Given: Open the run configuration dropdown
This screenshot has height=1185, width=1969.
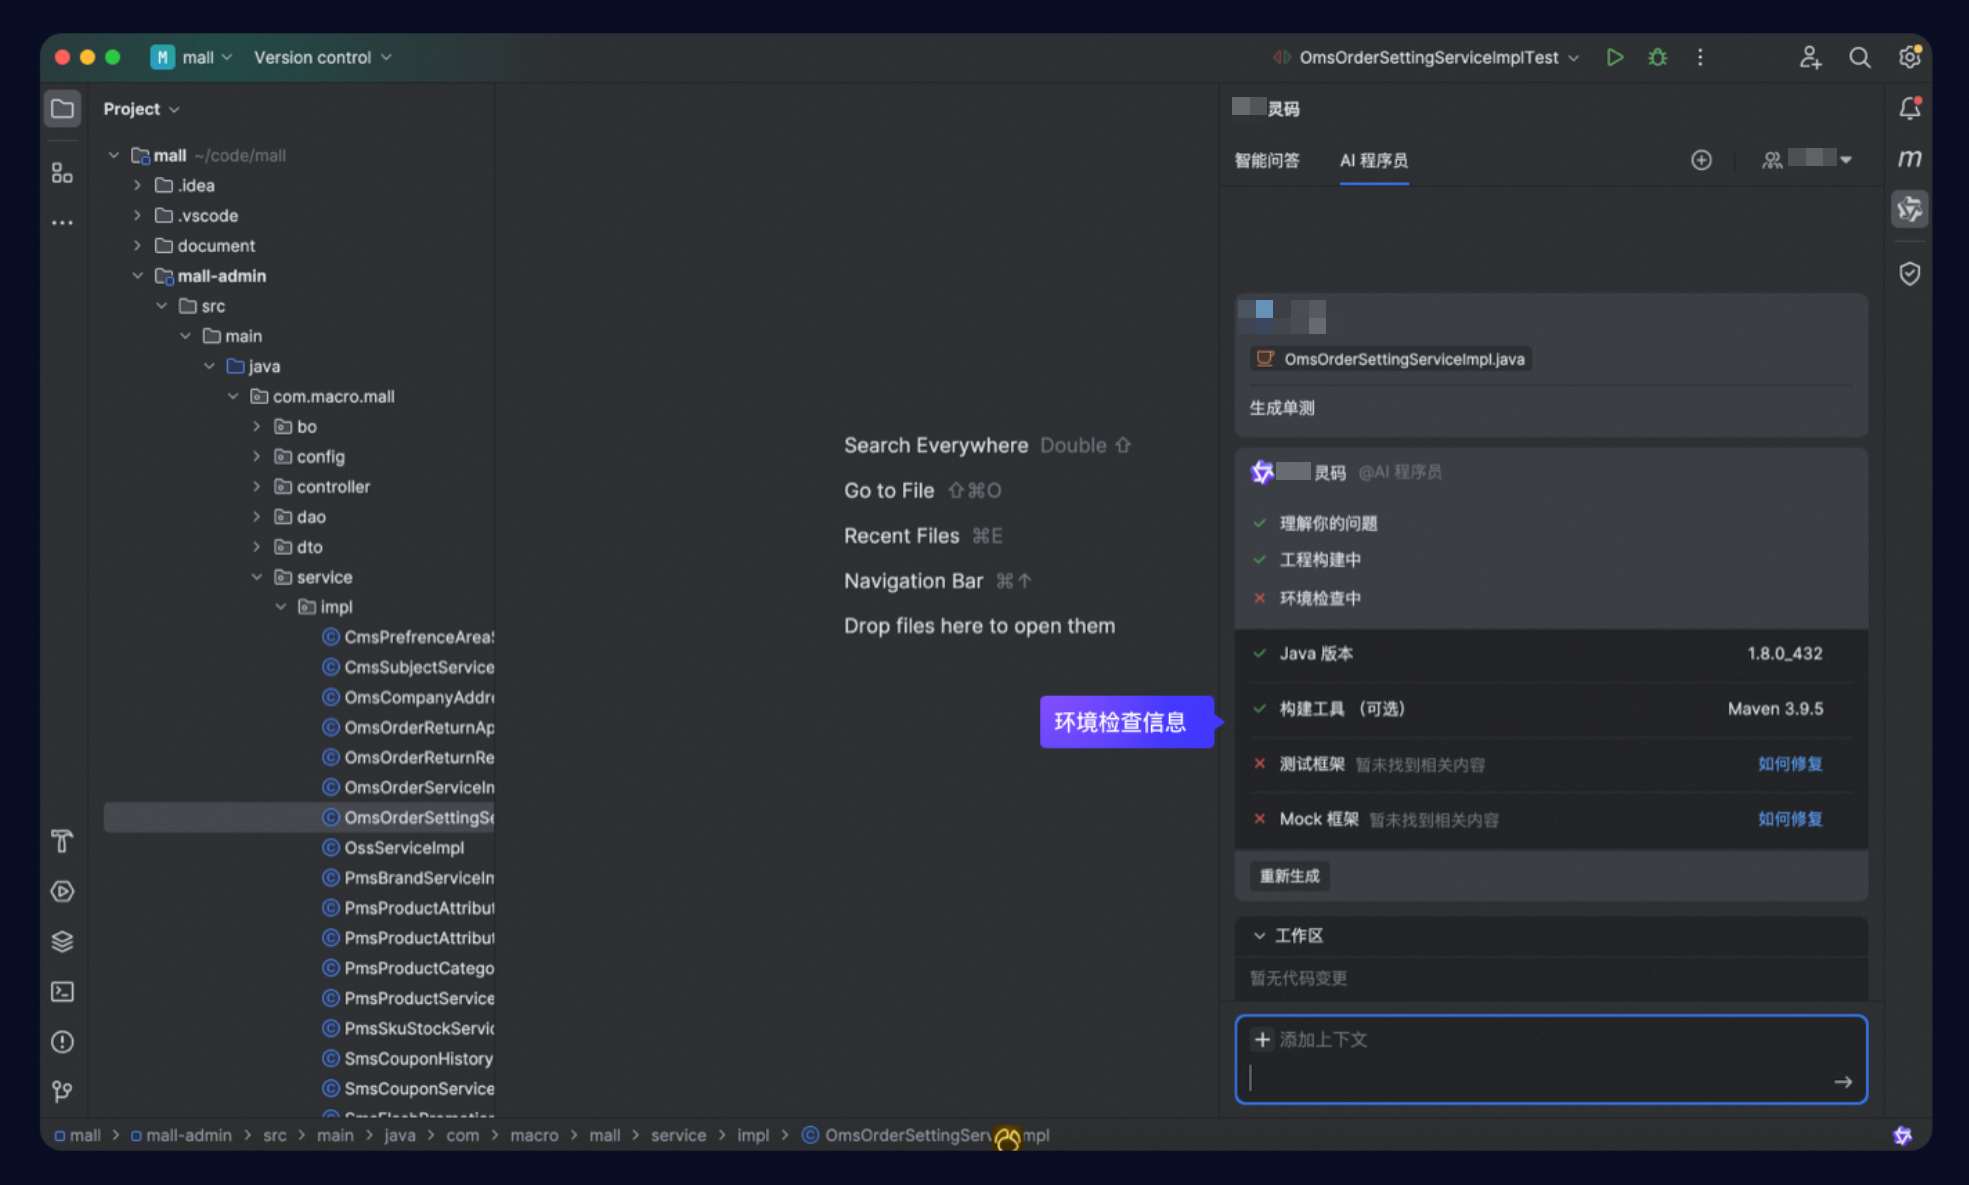Looking at the screenshot, I should click(x=1427, y=57).
